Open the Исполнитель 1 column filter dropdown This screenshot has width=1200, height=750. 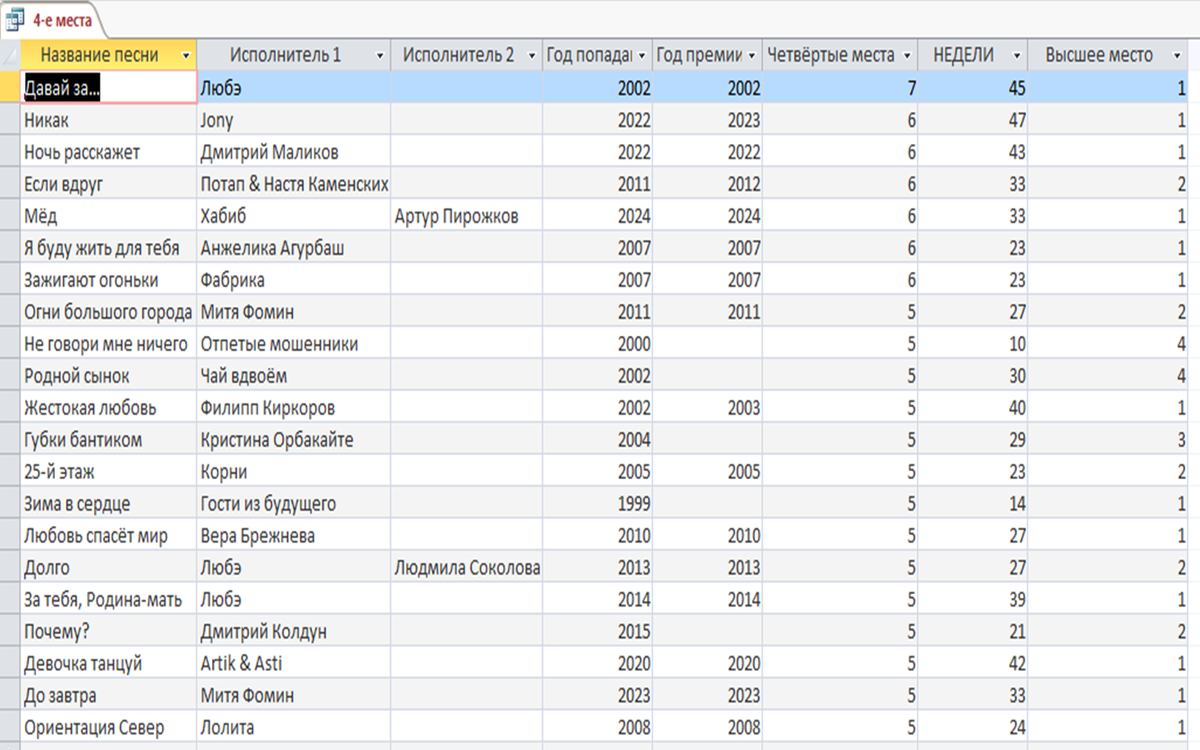click(379, 55)
